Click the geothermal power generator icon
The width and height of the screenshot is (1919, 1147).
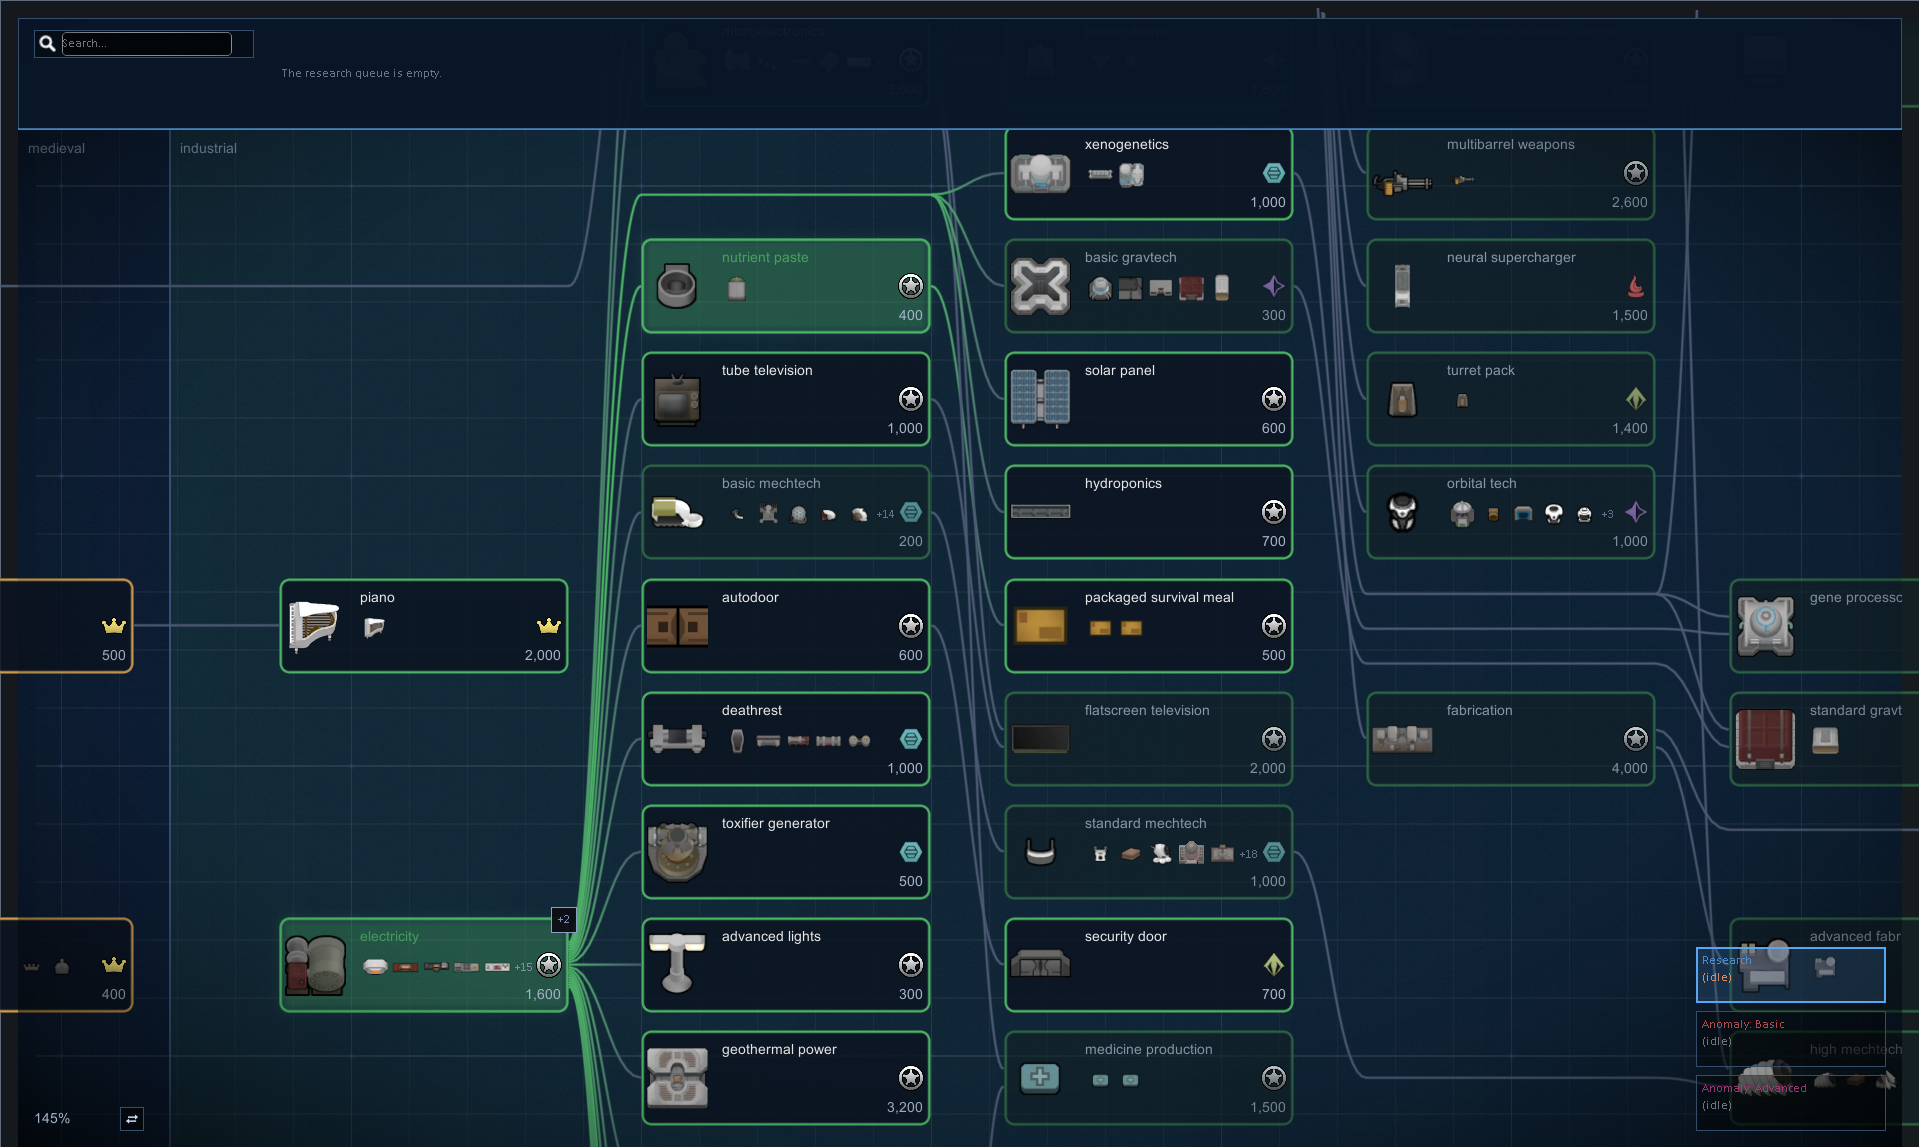coord(677,1078)
